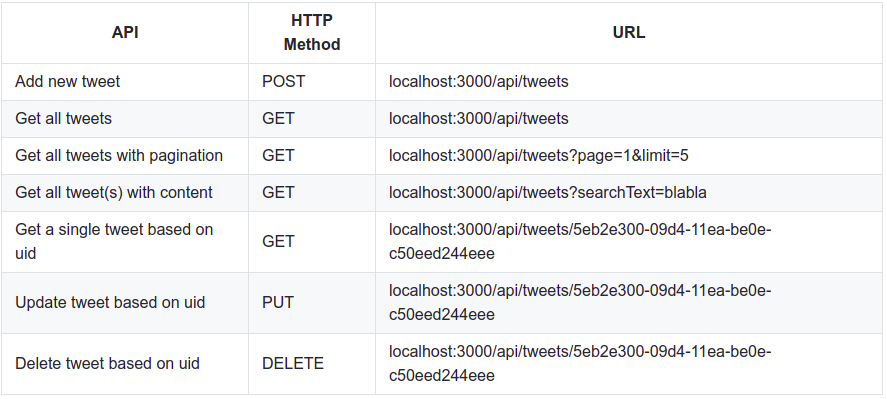Select 'Get all tweets with pagination' text
887x399 pixels.
119,156
